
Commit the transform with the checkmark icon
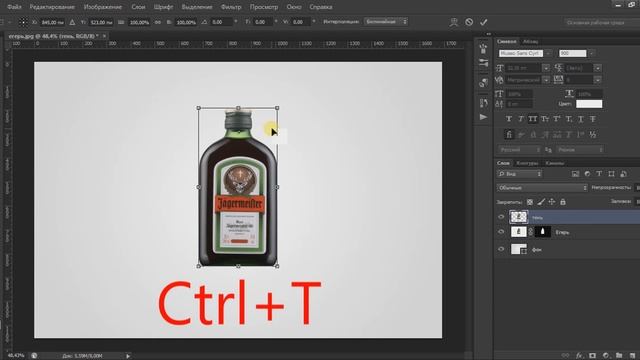(x=484, y=22)
